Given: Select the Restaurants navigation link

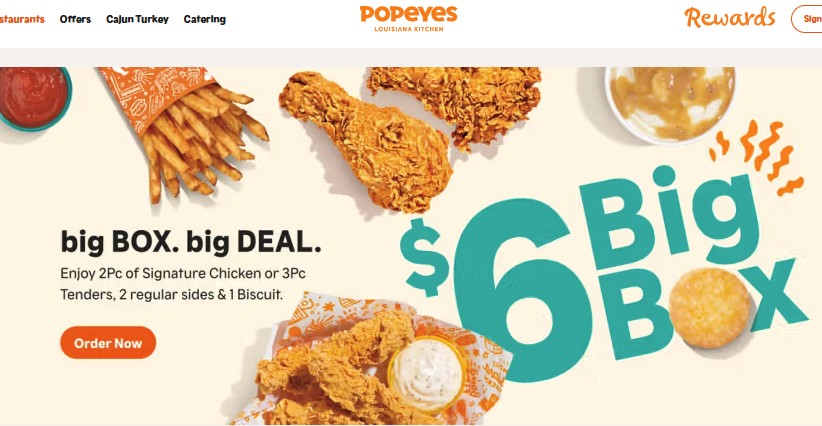Looking at the screenshot, I should point(22,19).
